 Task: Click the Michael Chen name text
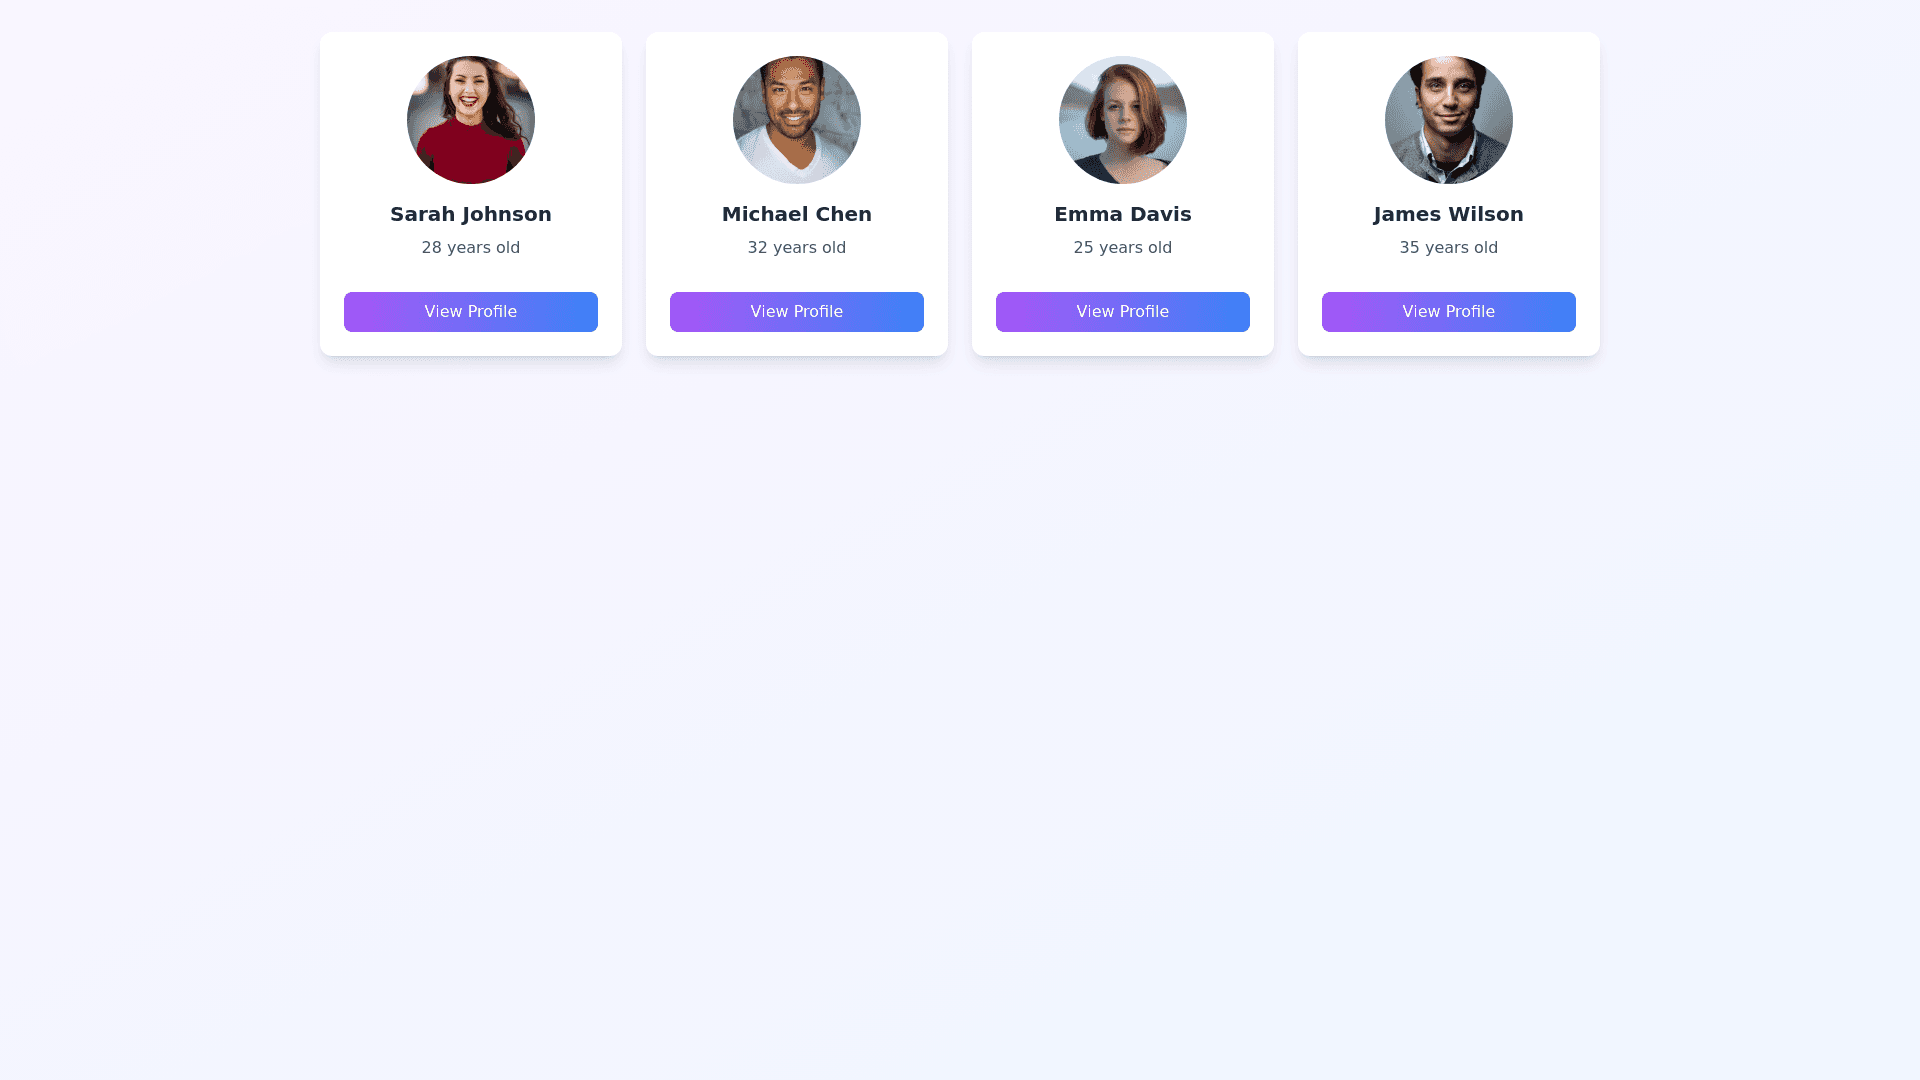[x=796, y=214]
